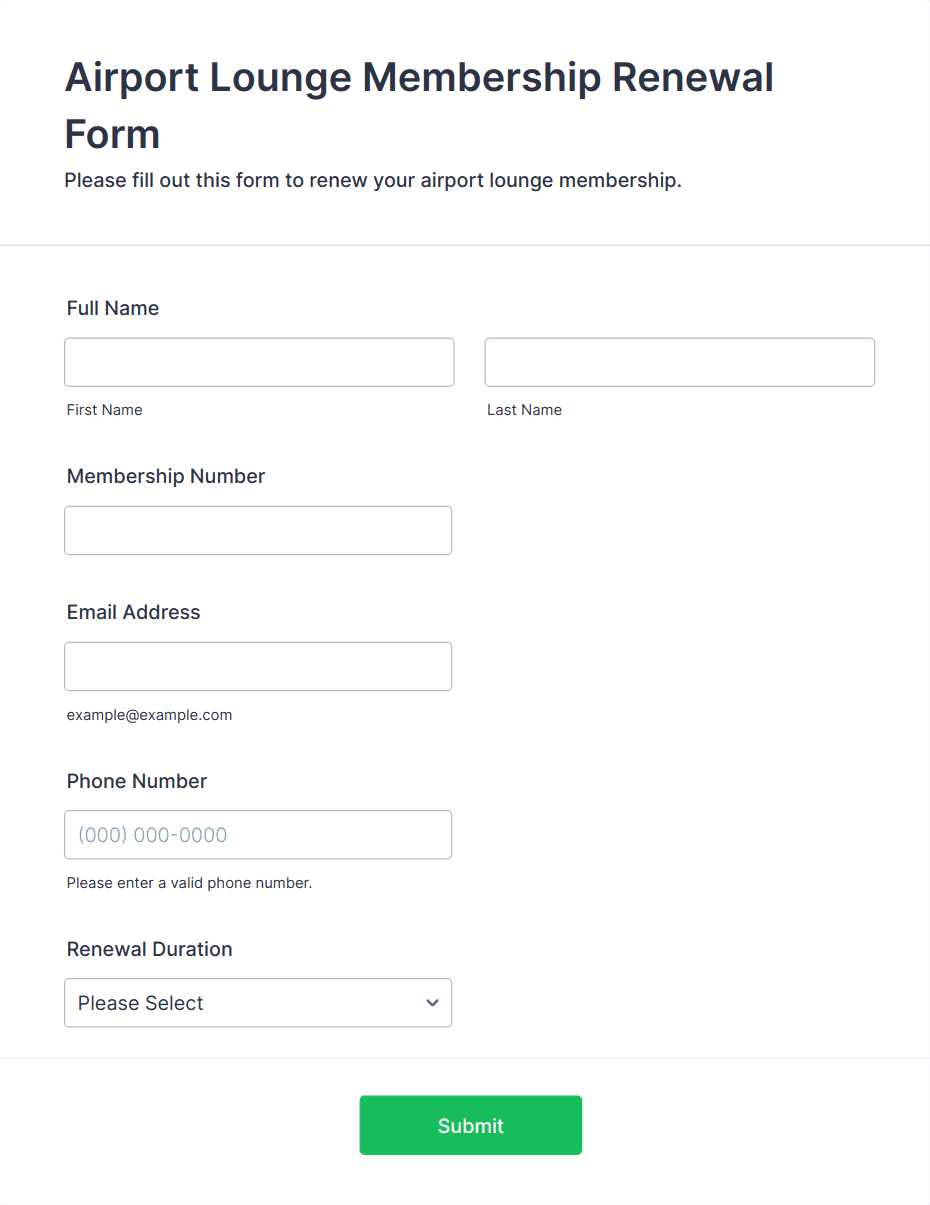Screen dimensions: 930x1205
Task: Click the form description subtitle text
Action: pos(372,181)
